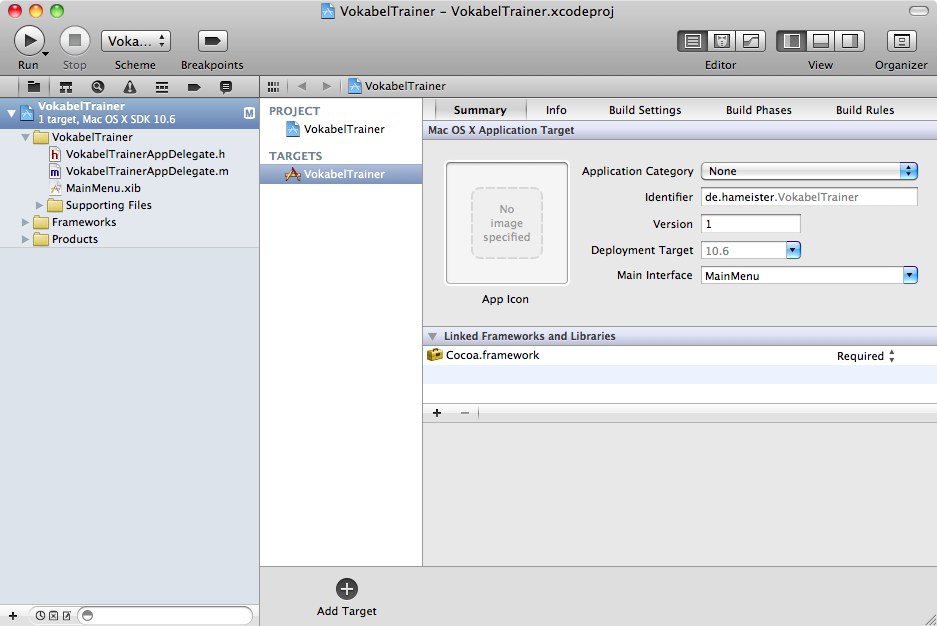
Task: Open the Application Category dropdown
Action: pyautogui.click(x=809, y=171)
